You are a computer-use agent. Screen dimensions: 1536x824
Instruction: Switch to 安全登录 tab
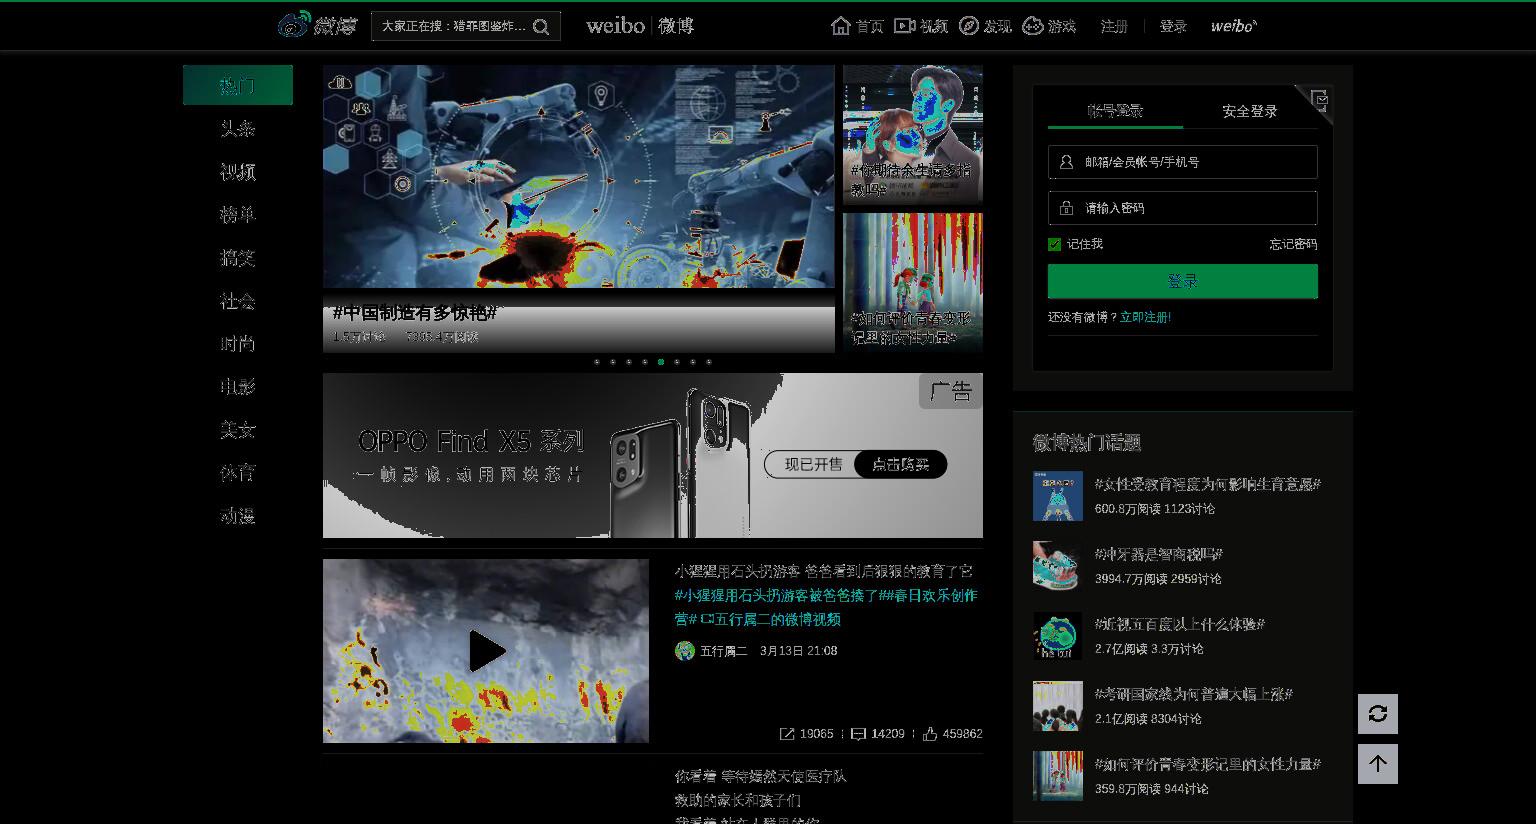[x=1250, y=111]
